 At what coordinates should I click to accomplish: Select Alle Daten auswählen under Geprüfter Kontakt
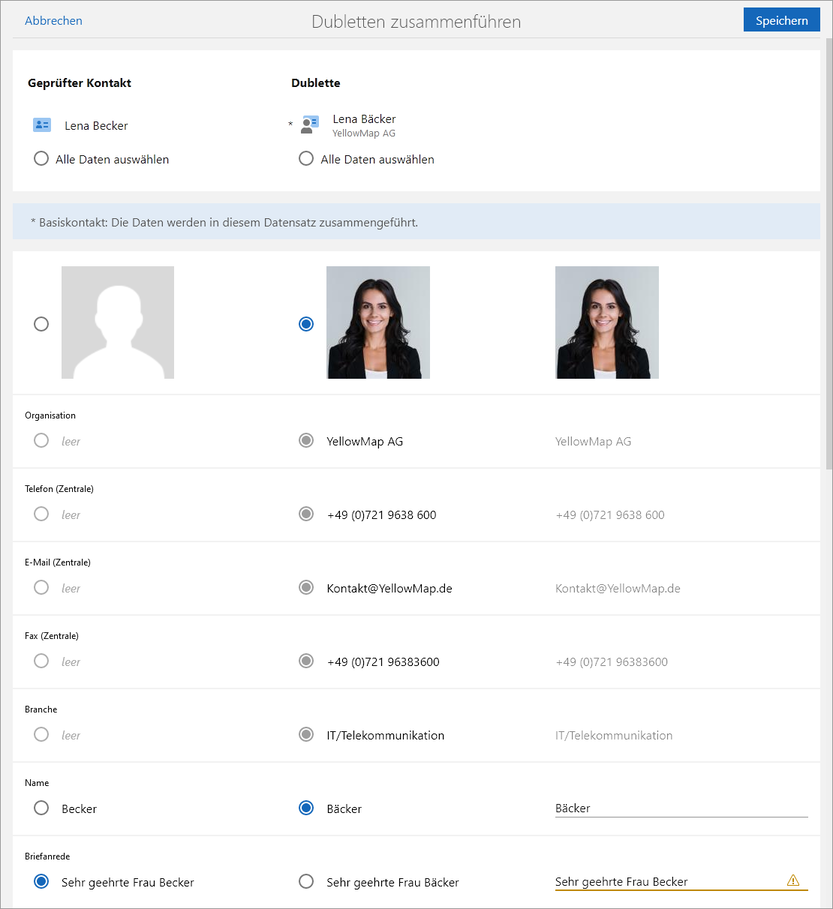[41, 157]
